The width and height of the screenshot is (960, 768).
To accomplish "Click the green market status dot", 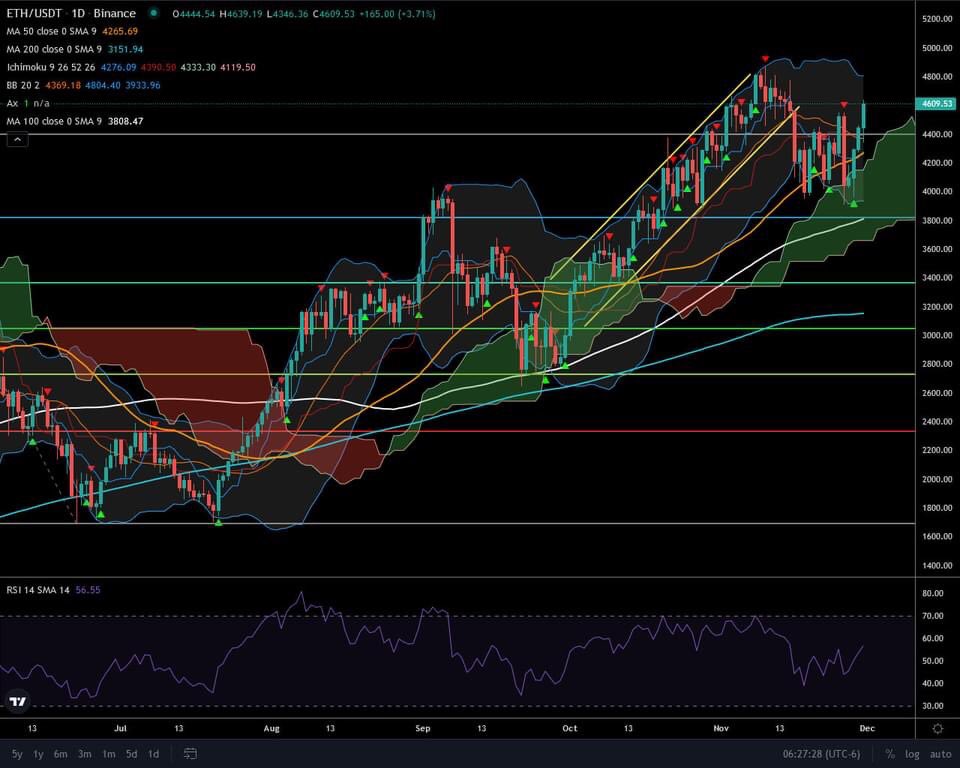I will [x=154, y=13].
